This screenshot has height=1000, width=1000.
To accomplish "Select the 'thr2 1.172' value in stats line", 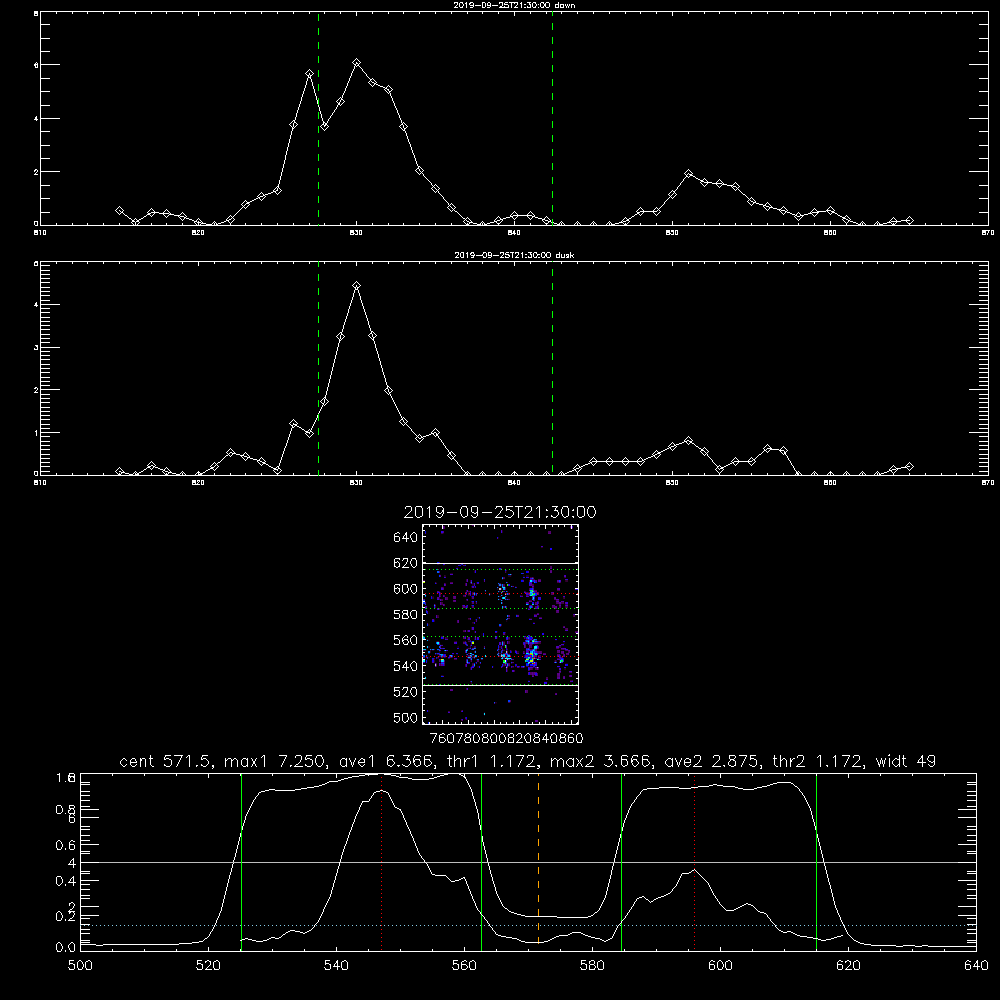I will tap(818, 761).
